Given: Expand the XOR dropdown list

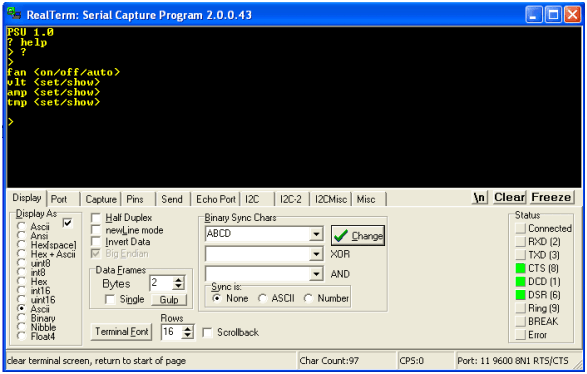Looking at the screenshot, I should click(x=316, y=254).
